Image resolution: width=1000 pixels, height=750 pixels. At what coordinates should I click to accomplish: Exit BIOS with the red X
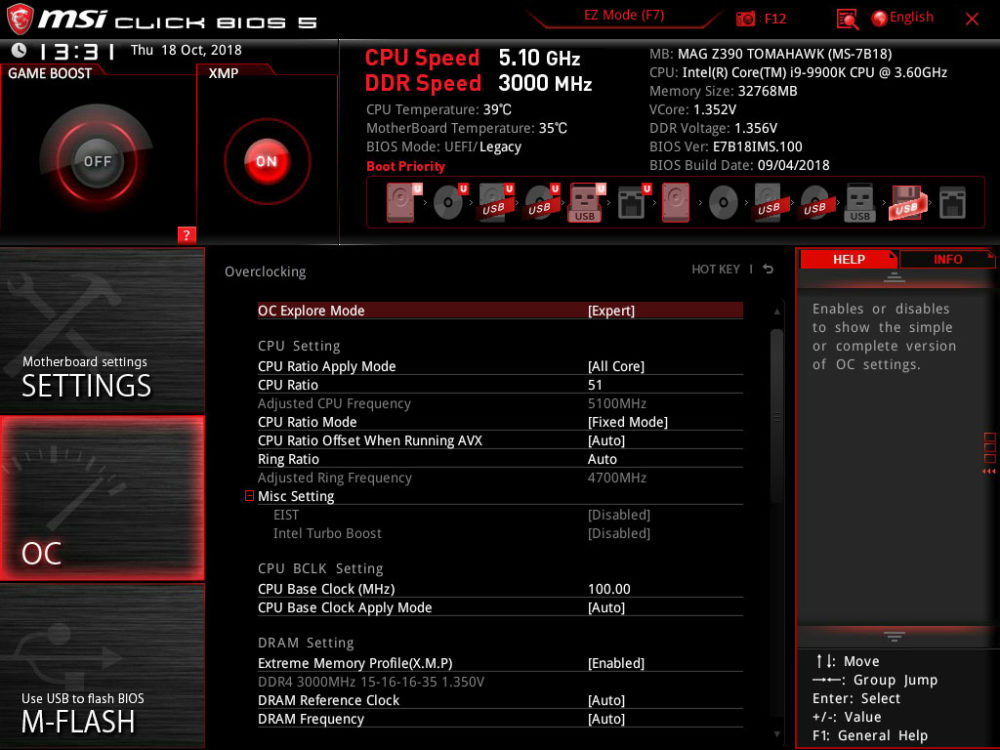(x=971, y=19)
